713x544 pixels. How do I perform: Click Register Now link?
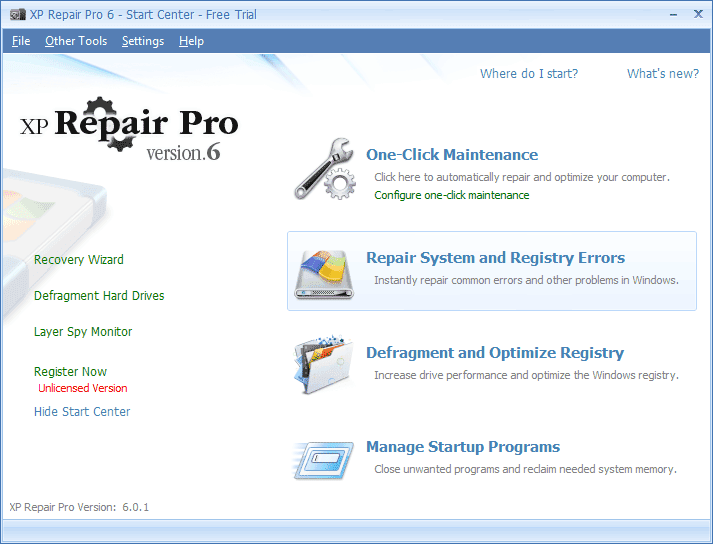(x=70, y=372)
